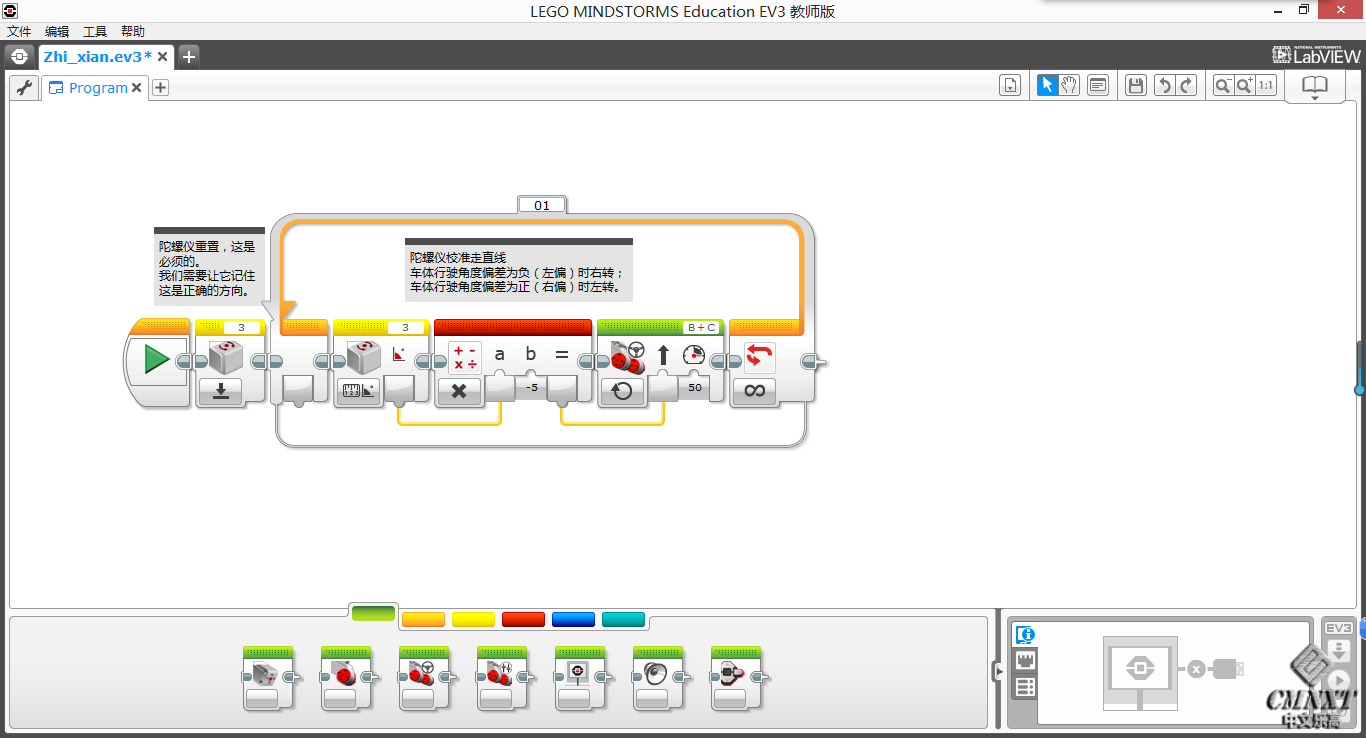This screenshot has width=1366, height=738.
Task: Click the red loop arrow icon
Action: coord(760,357)
